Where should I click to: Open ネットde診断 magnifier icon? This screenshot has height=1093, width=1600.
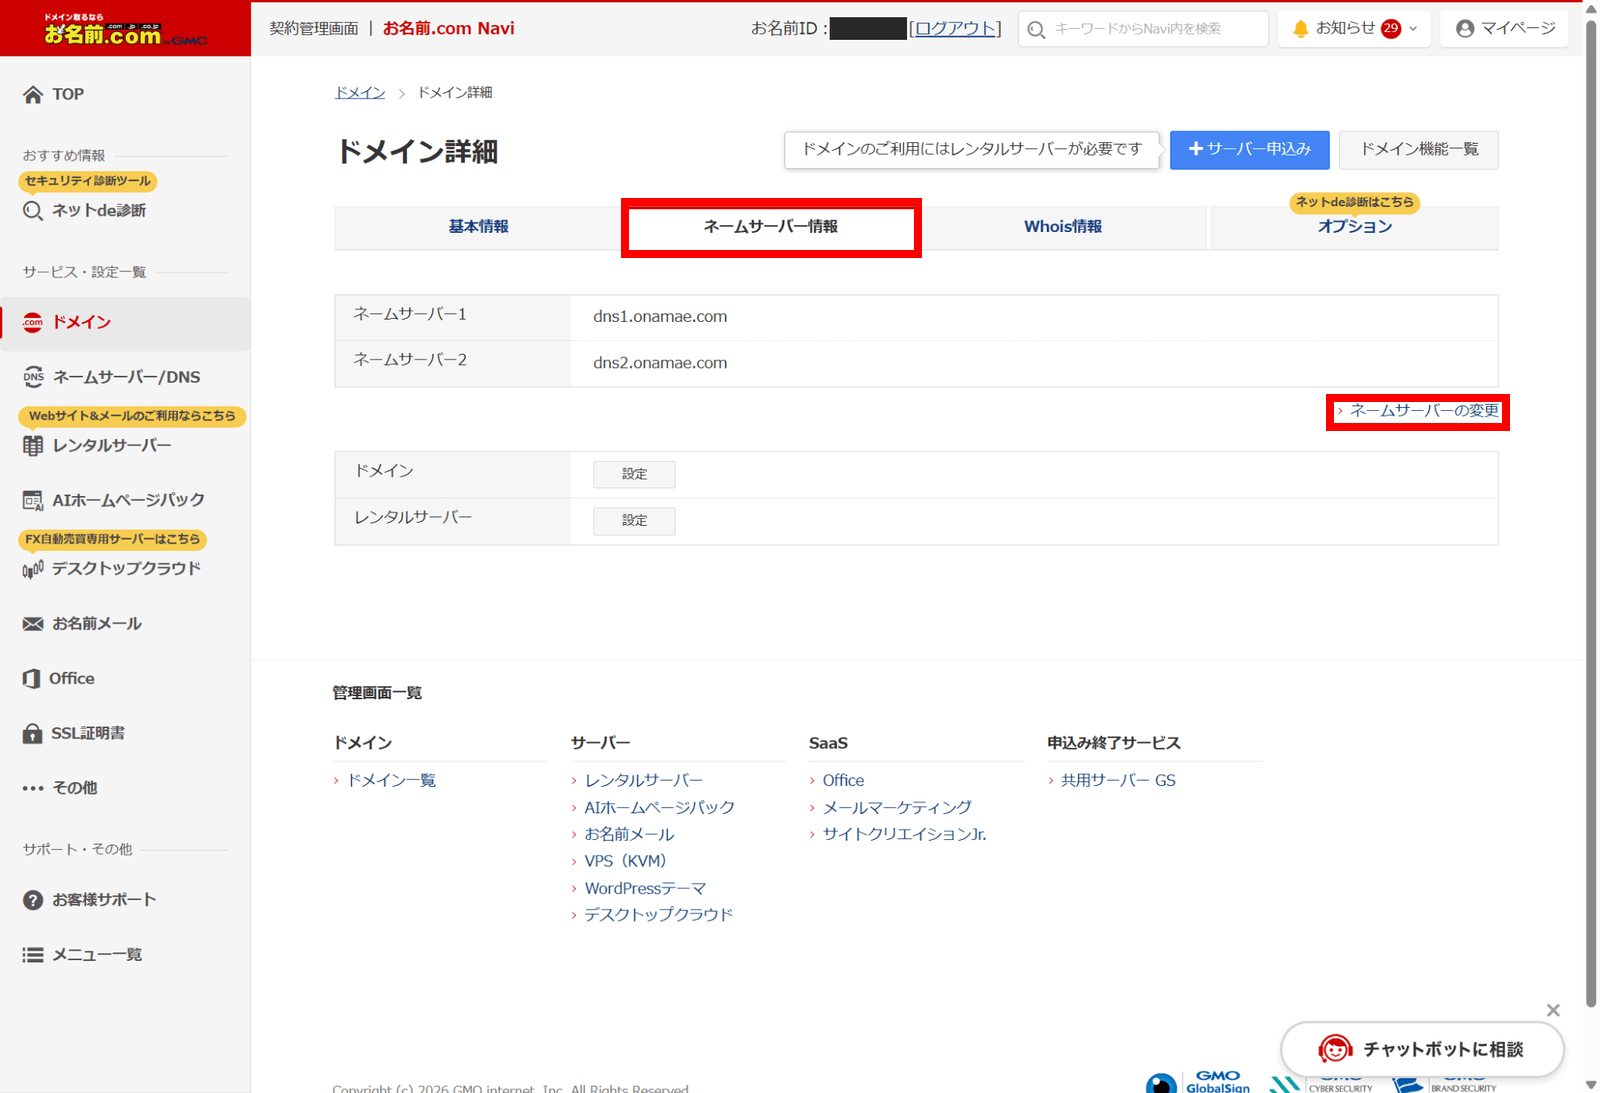33,211
